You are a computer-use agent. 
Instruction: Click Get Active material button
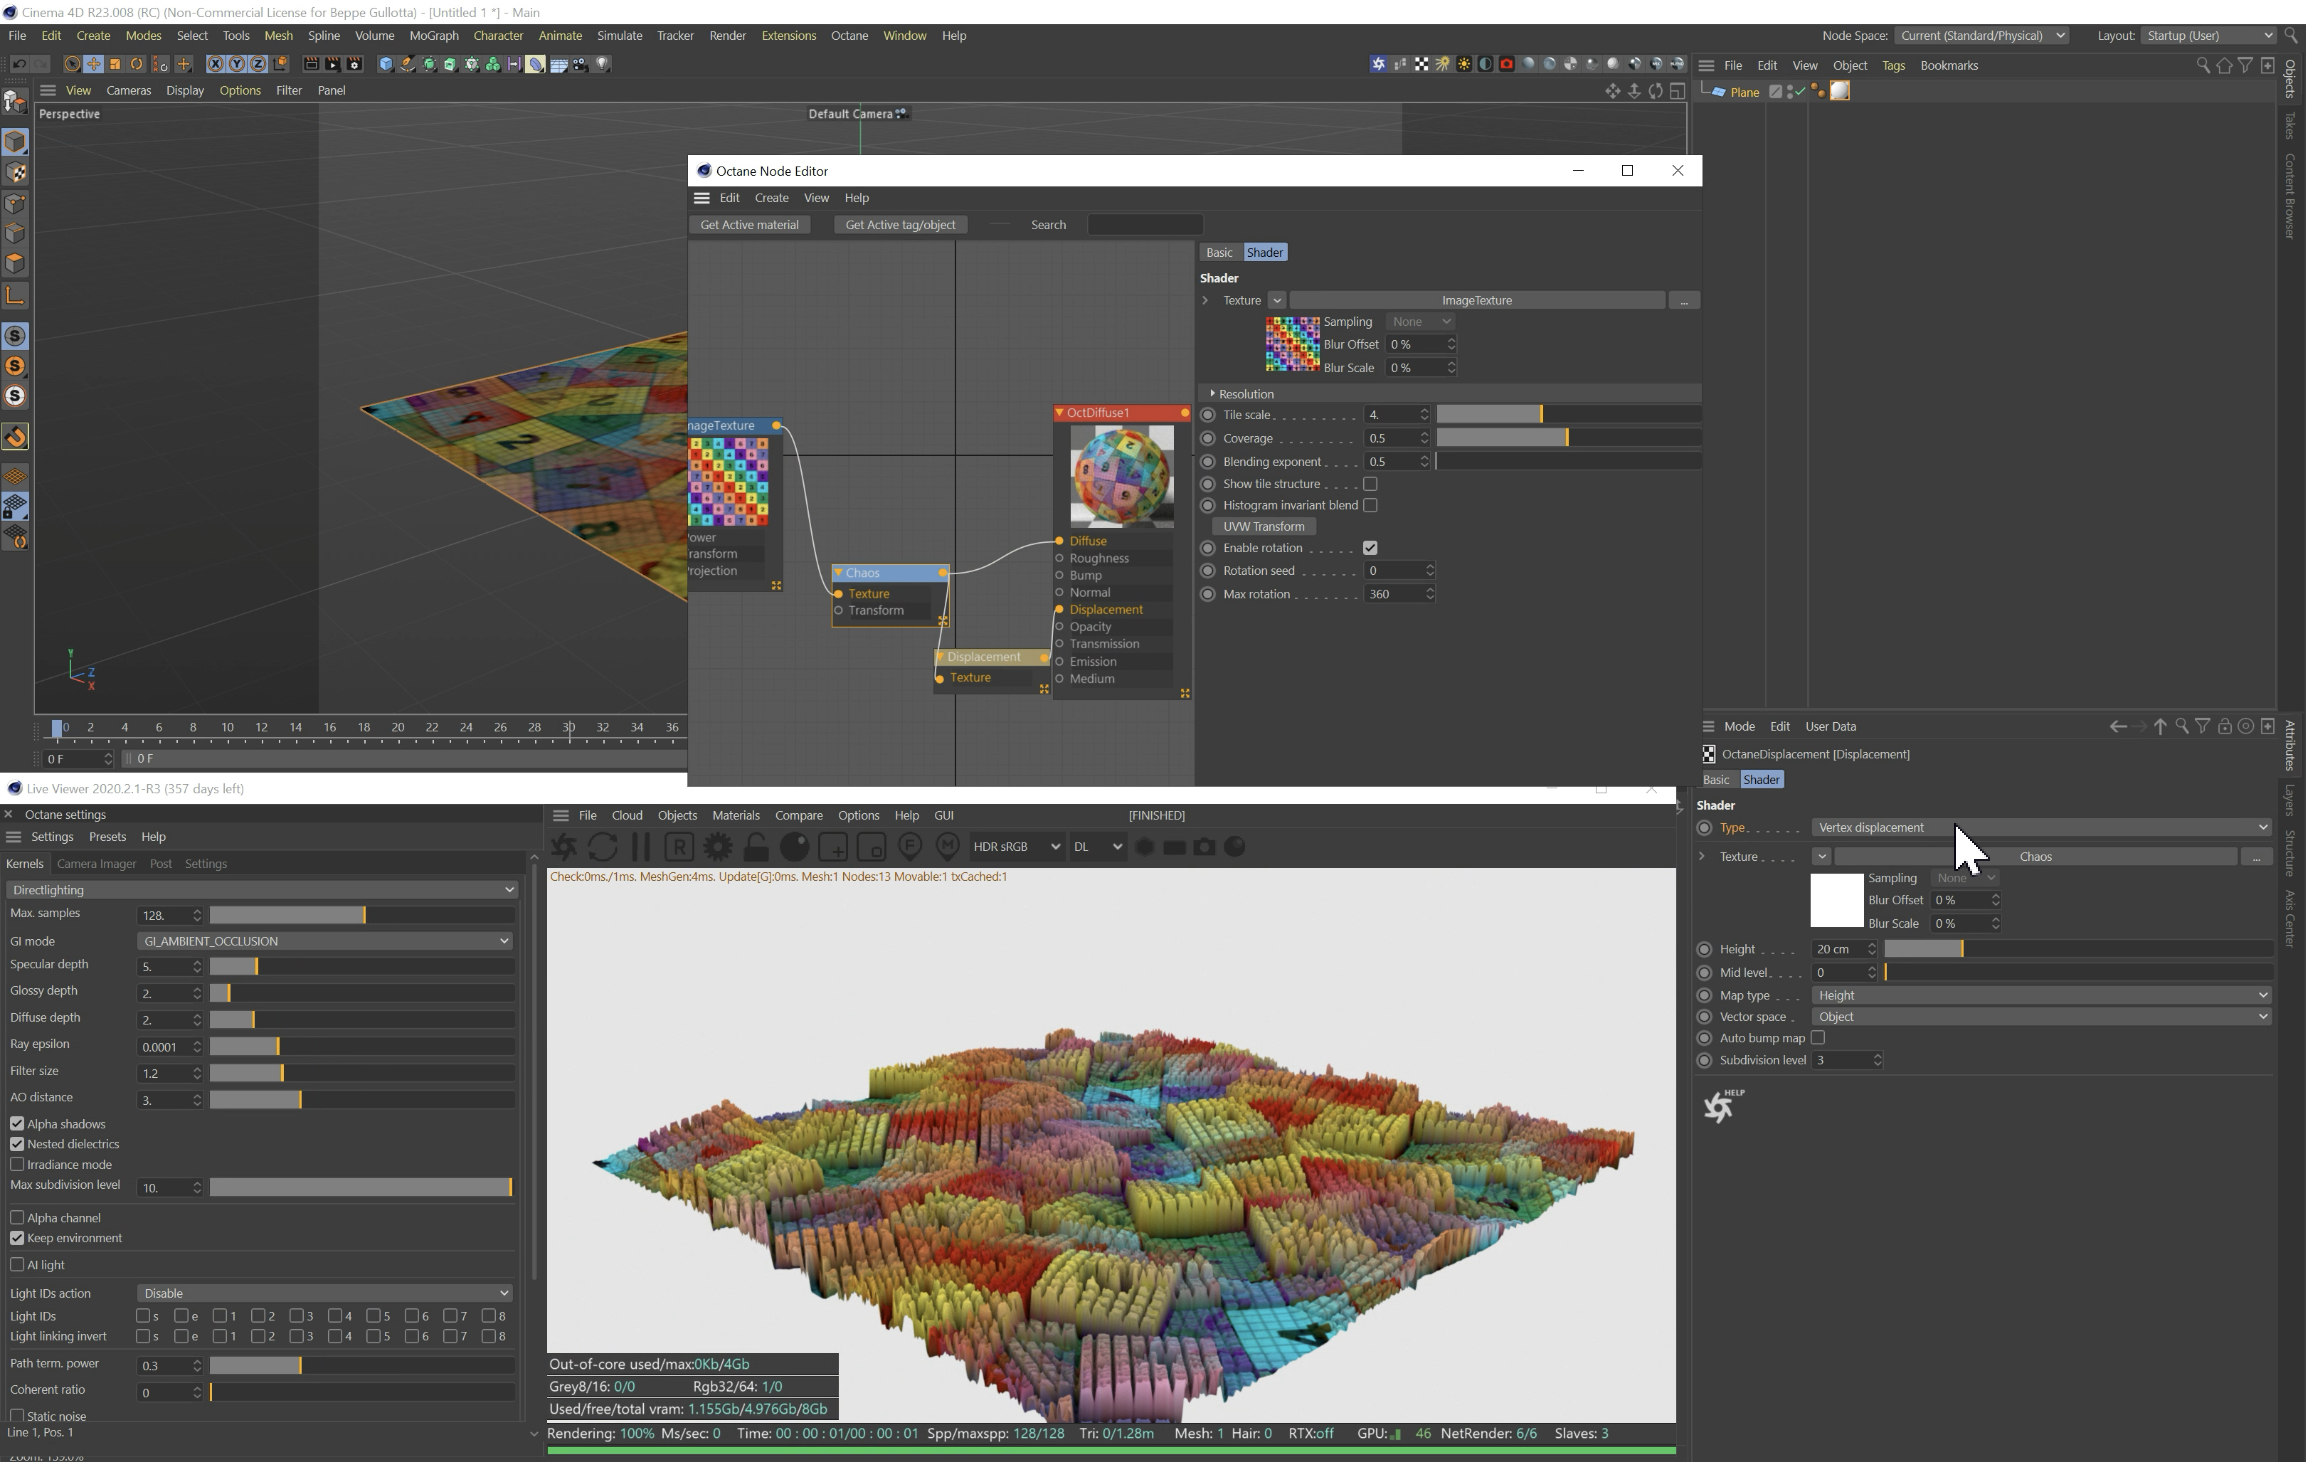[749, 225]
